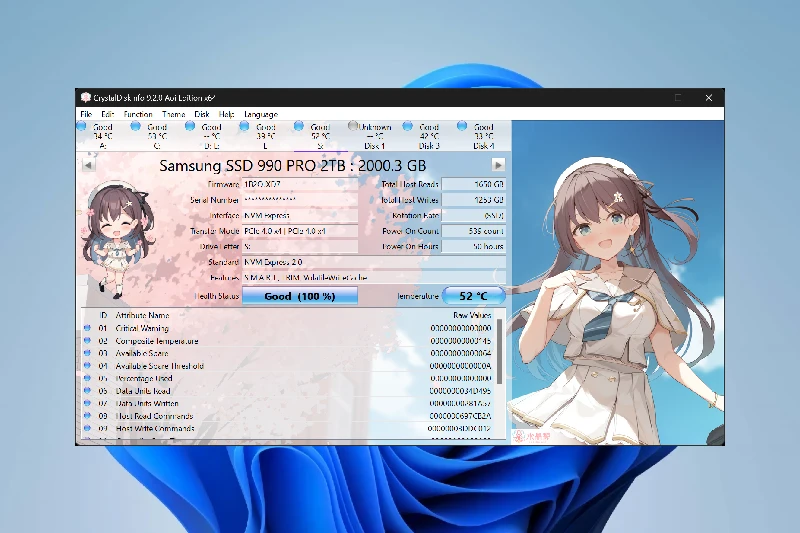
Task: Click status dot of Data Units Read row
Action: (x=87, y=391)
